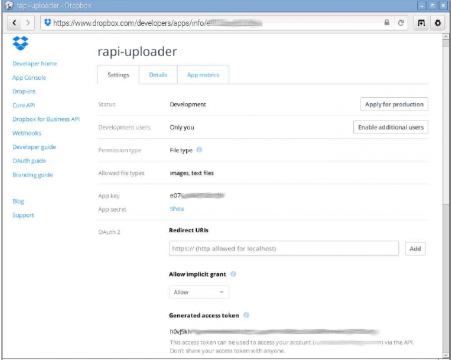Select the Development status value
Screen dimensions: 451x360
188,104
